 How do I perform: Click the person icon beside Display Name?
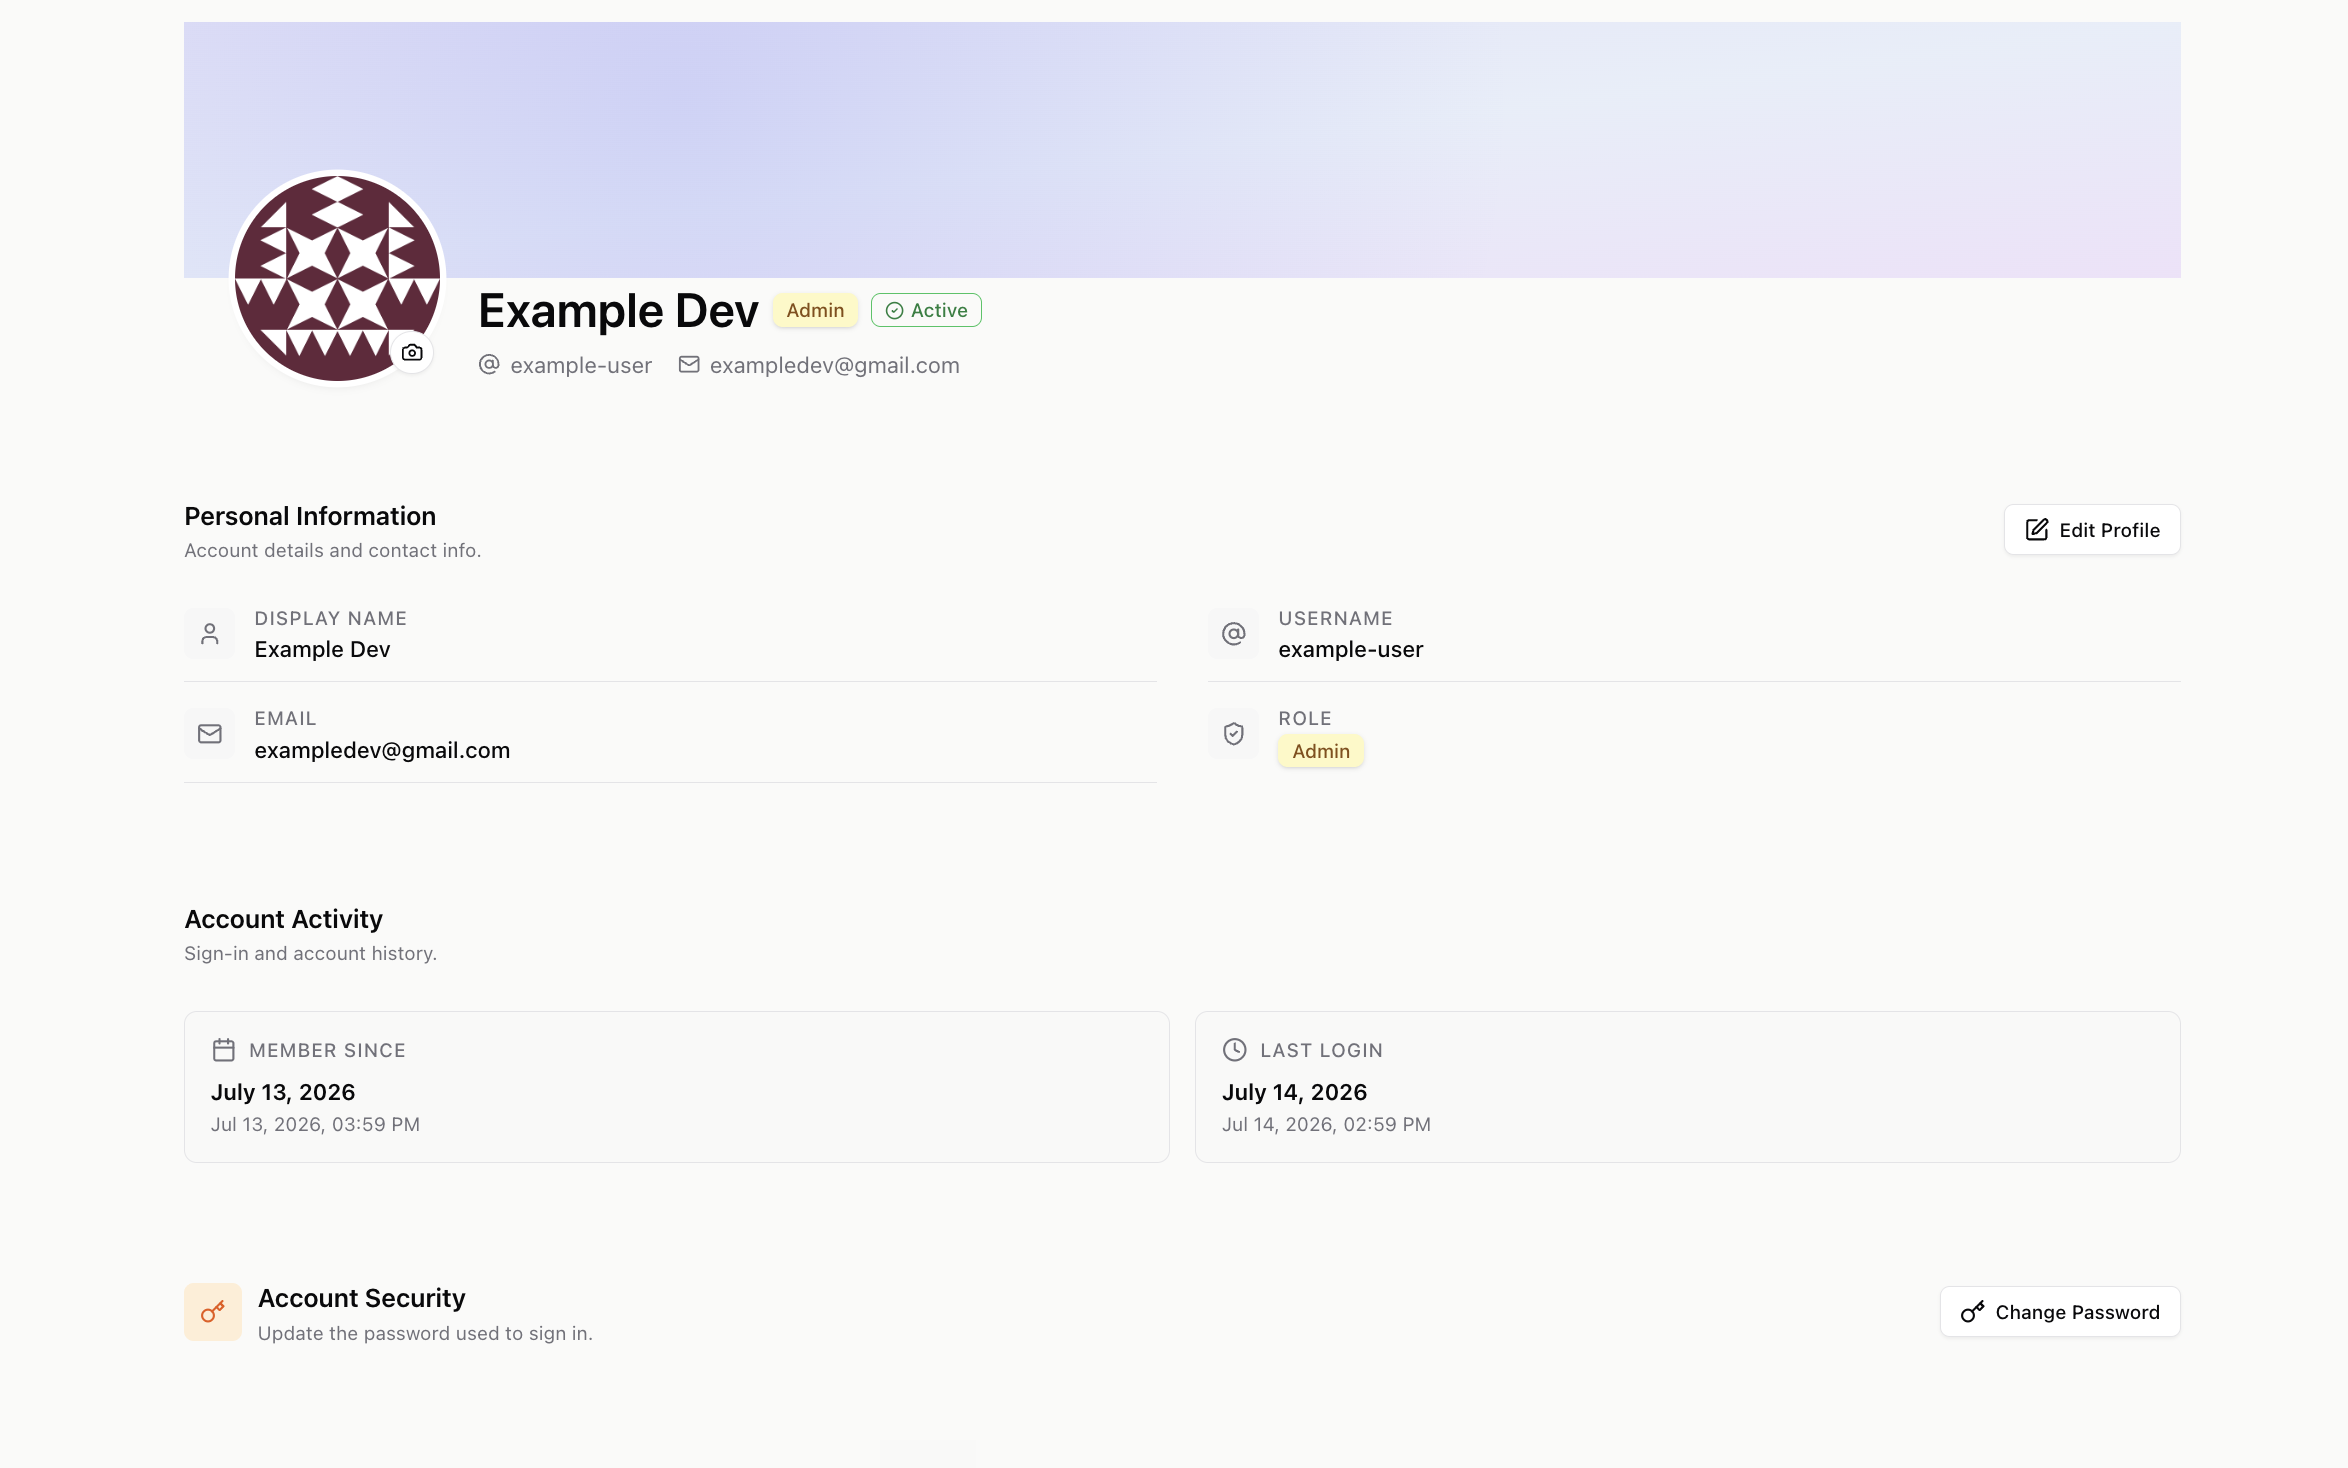(210, 634)
